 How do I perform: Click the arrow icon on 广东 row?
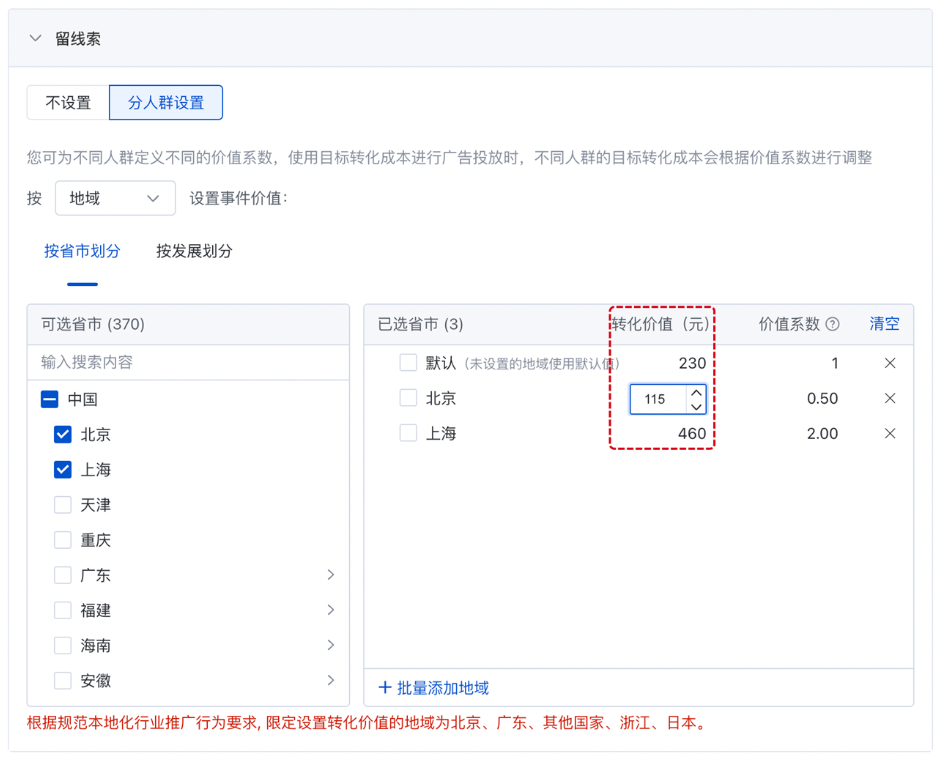(330, 575)
